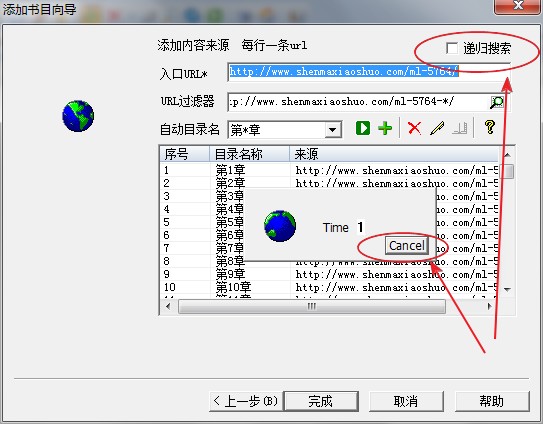Click the green plus add icon
543x424 pixels.
click(385, 128)
